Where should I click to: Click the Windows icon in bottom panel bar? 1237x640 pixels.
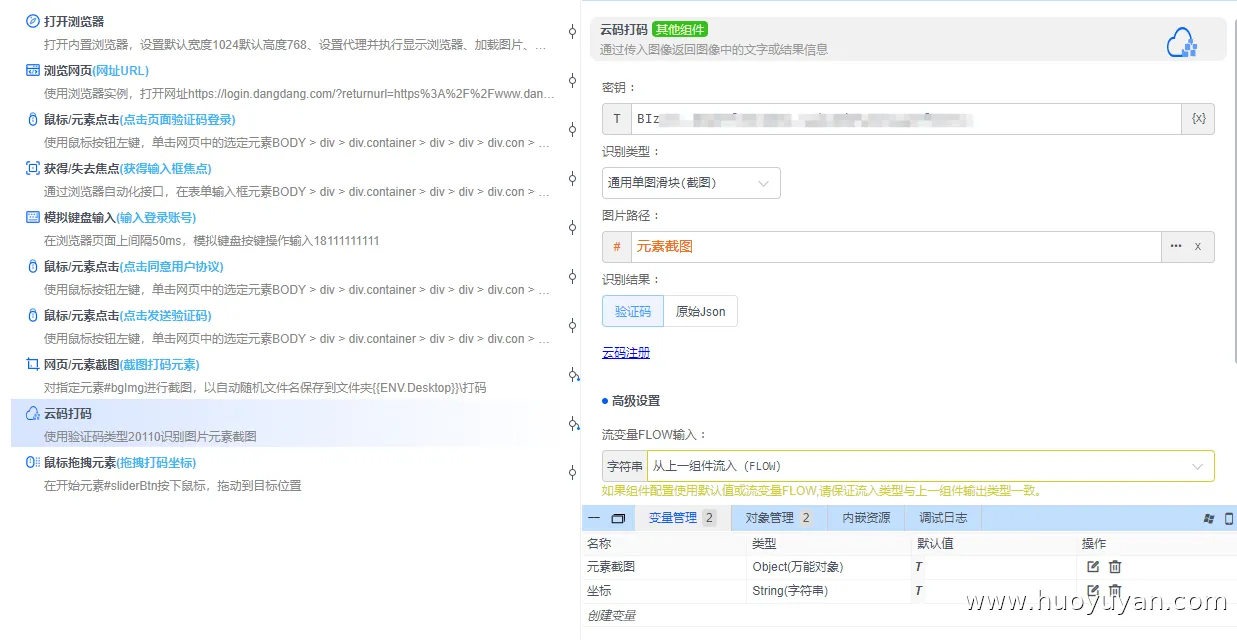[1208, 518]
